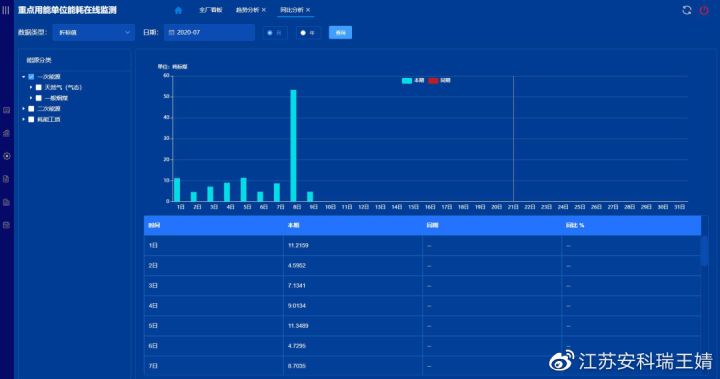The width and height of the screenshot is (720, 379).
Task: Switch to the 趋势分析 tab
Action: coord(247,10)
